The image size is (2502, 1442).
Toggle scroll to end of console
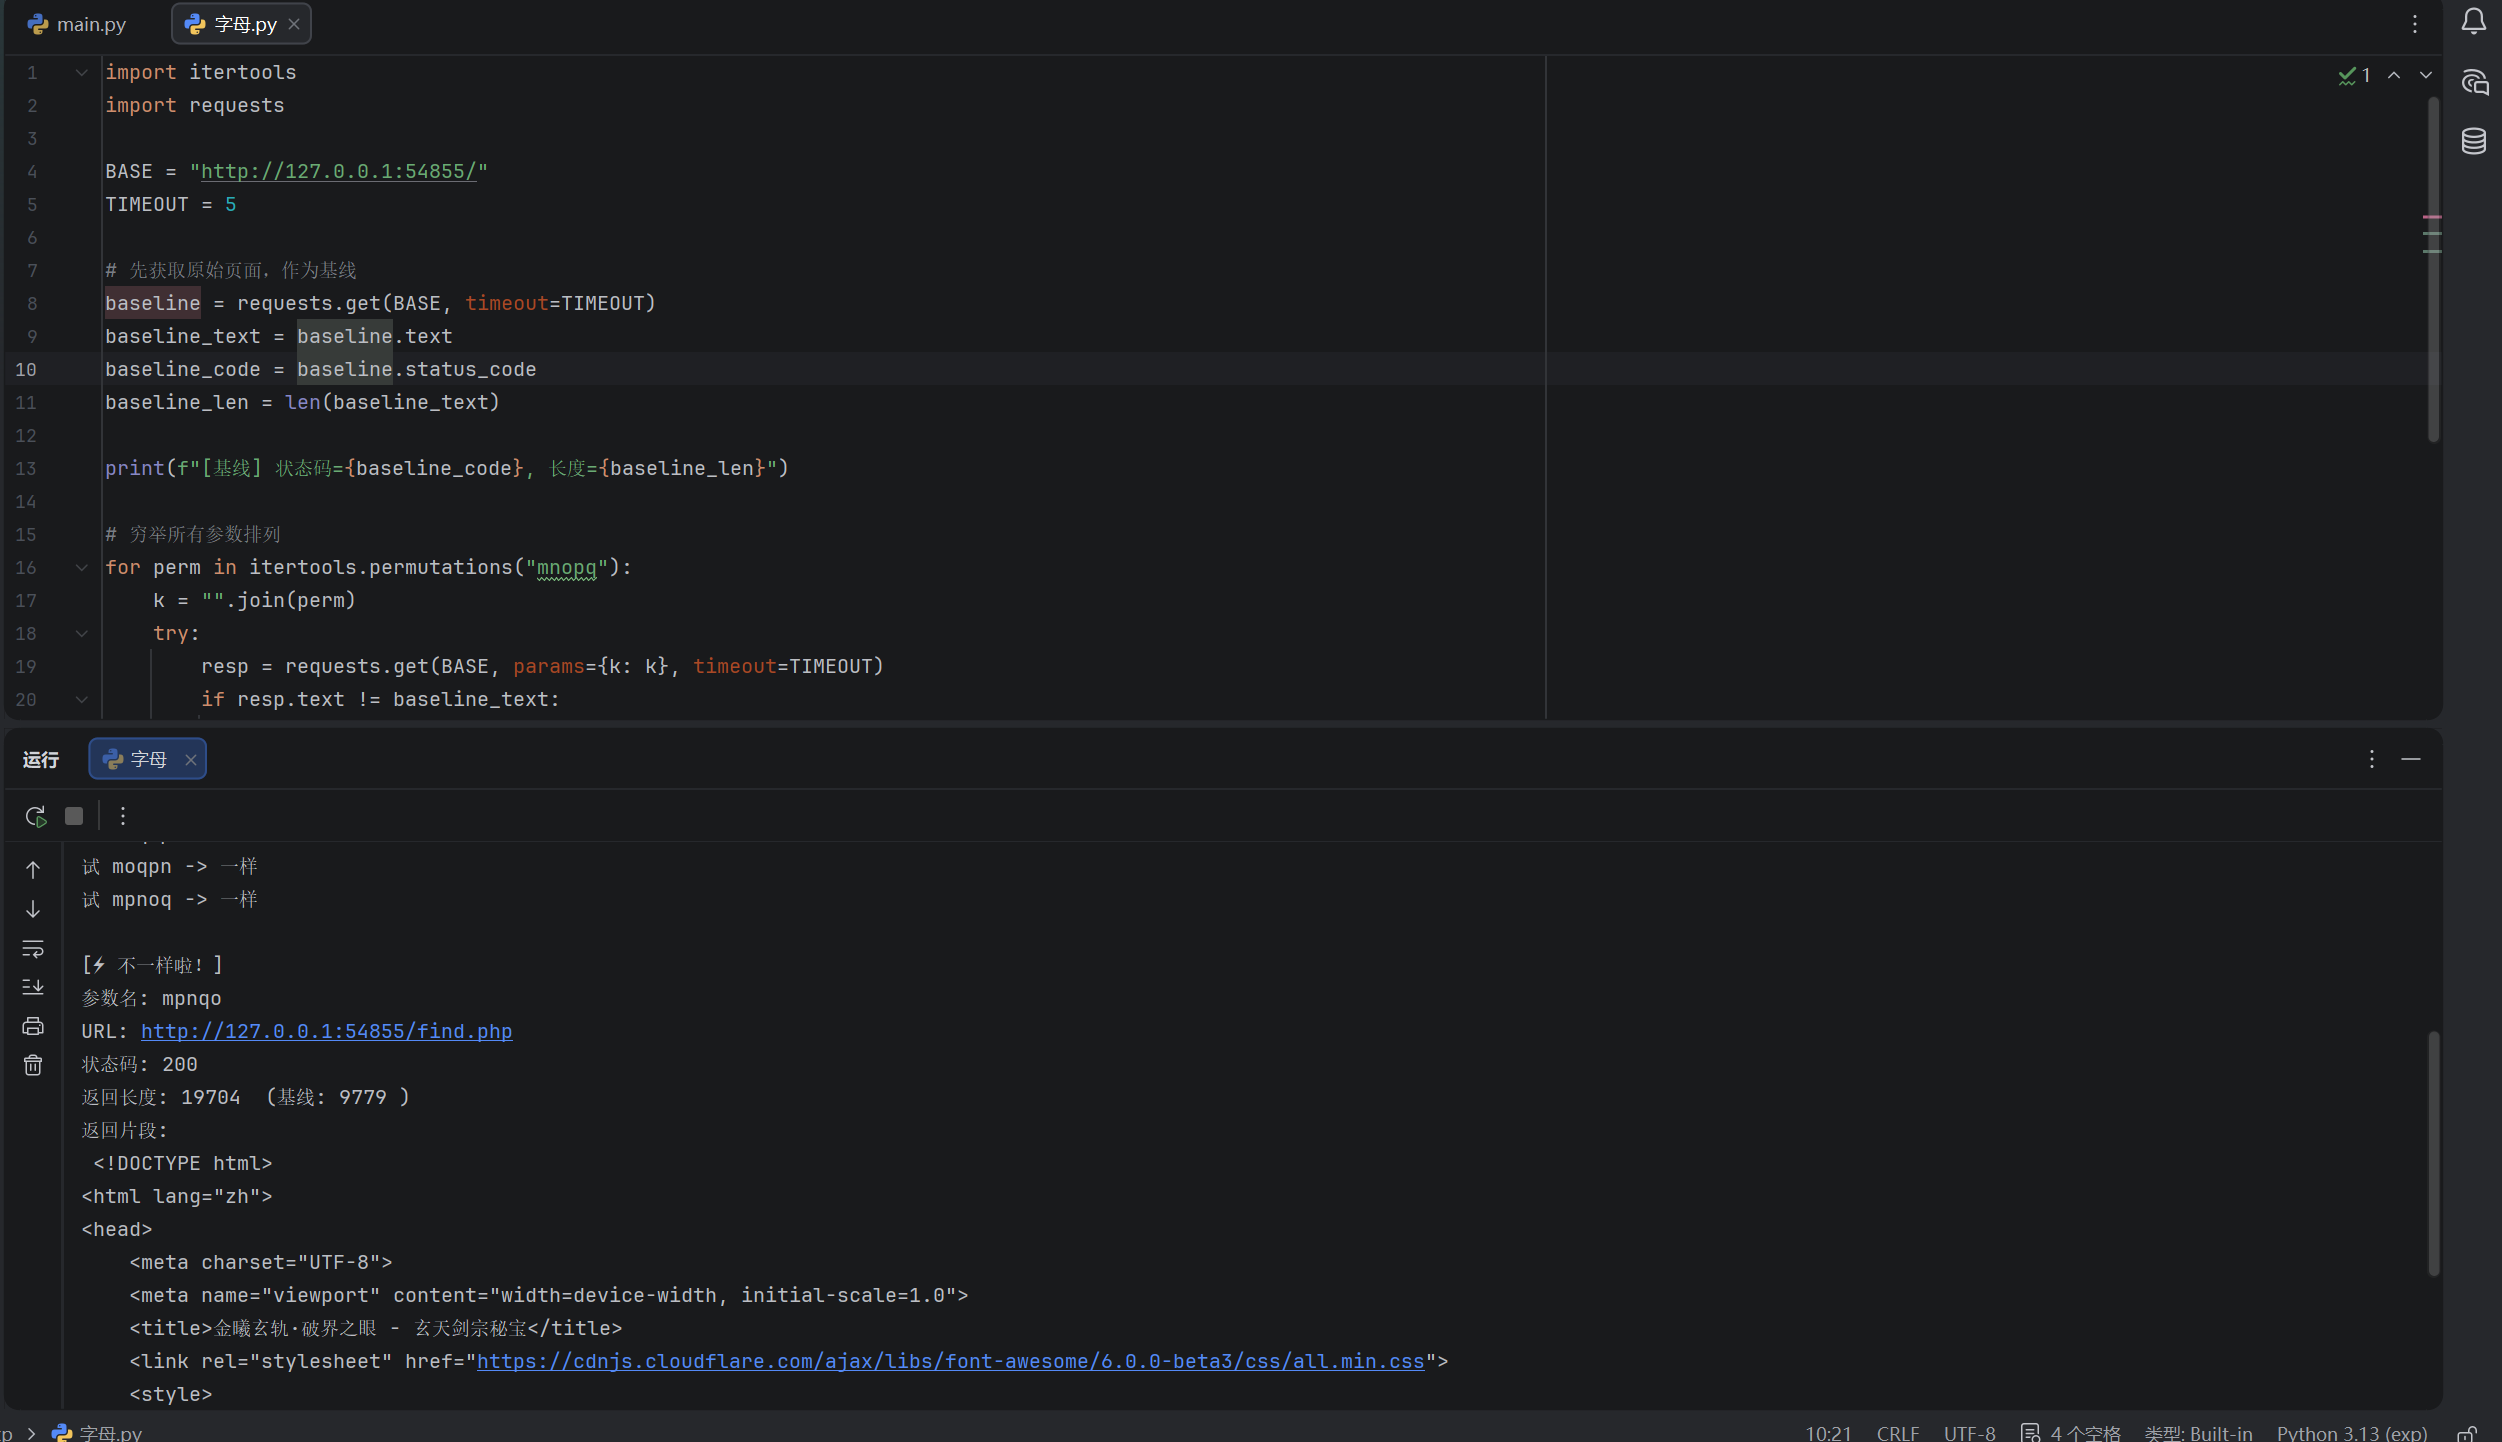click(33, 987)
